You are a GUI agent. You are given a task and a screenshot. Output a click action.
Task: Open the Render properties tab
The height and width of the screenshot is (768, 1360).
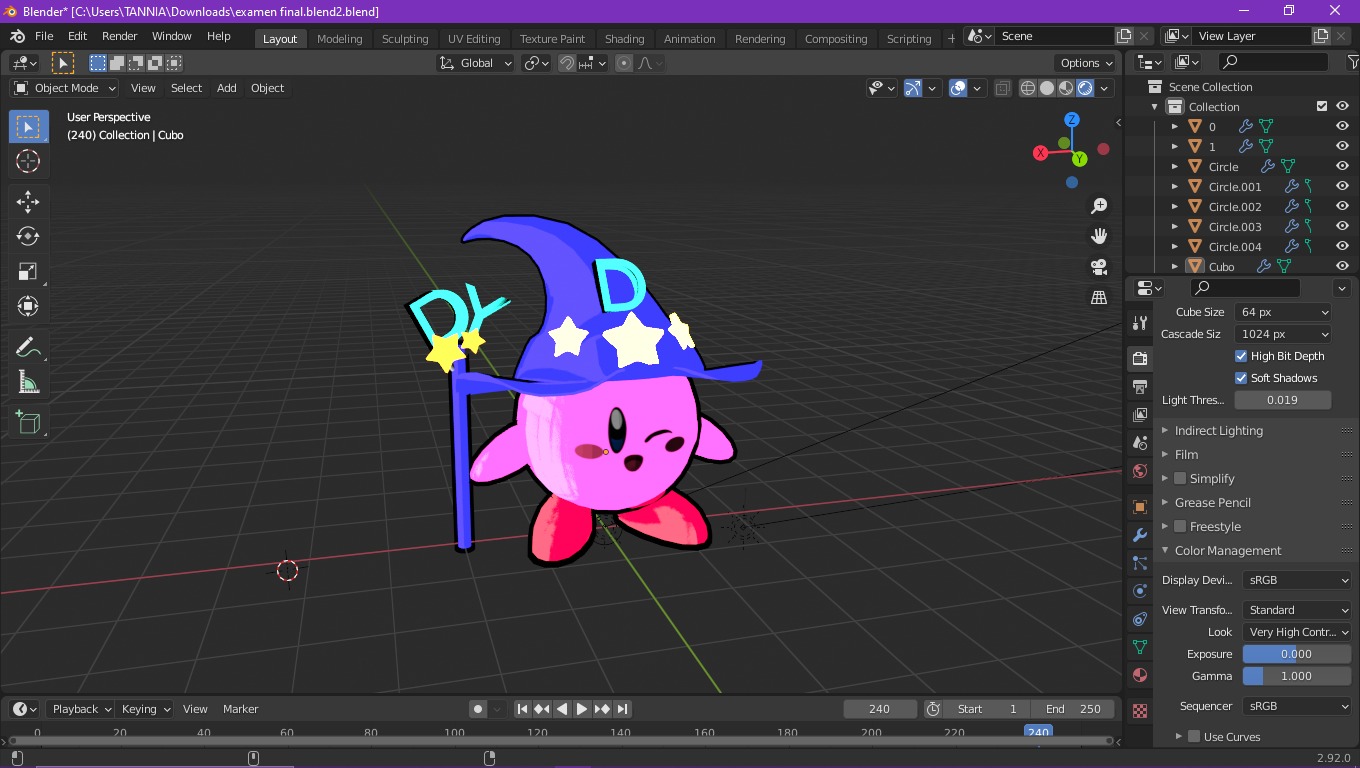[1139, 358]
